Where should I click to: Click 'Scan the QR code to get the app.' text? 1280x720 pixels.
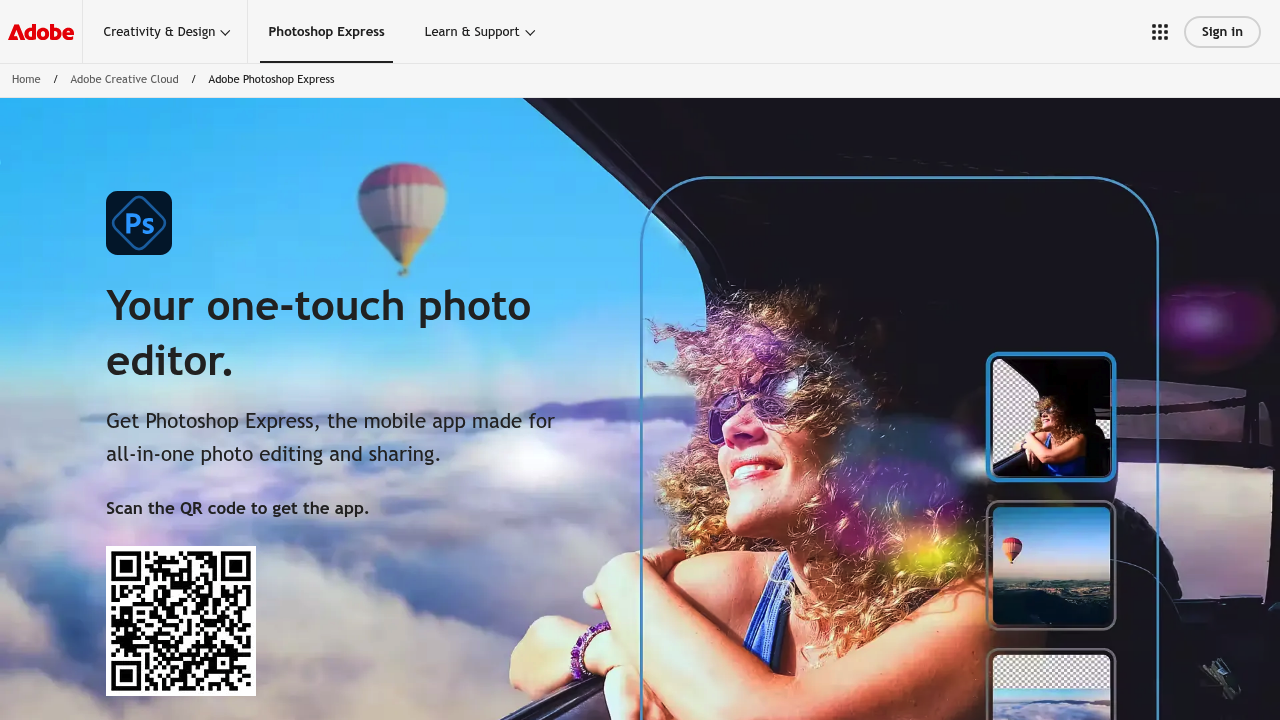[237, 508]
